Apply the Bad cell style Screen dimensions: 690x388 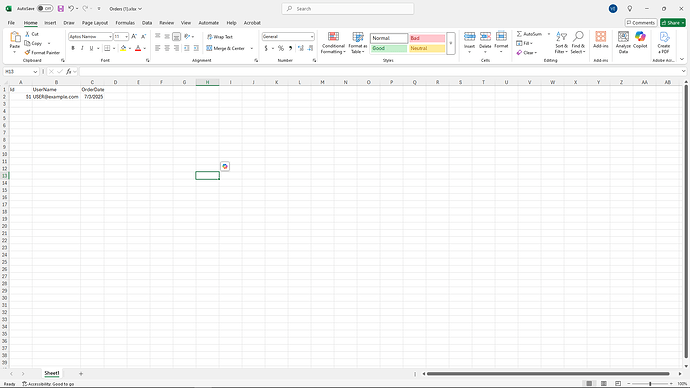click(427, 38)
